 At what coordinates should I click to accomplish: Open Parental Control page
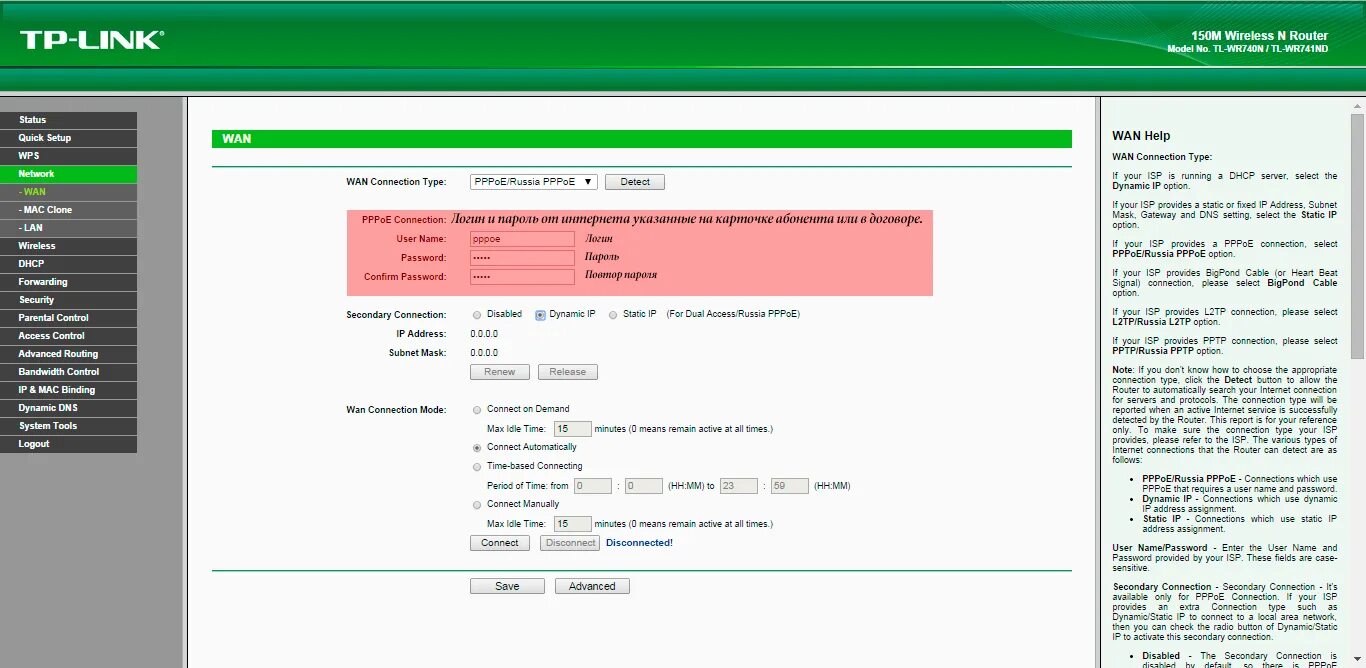68,318
